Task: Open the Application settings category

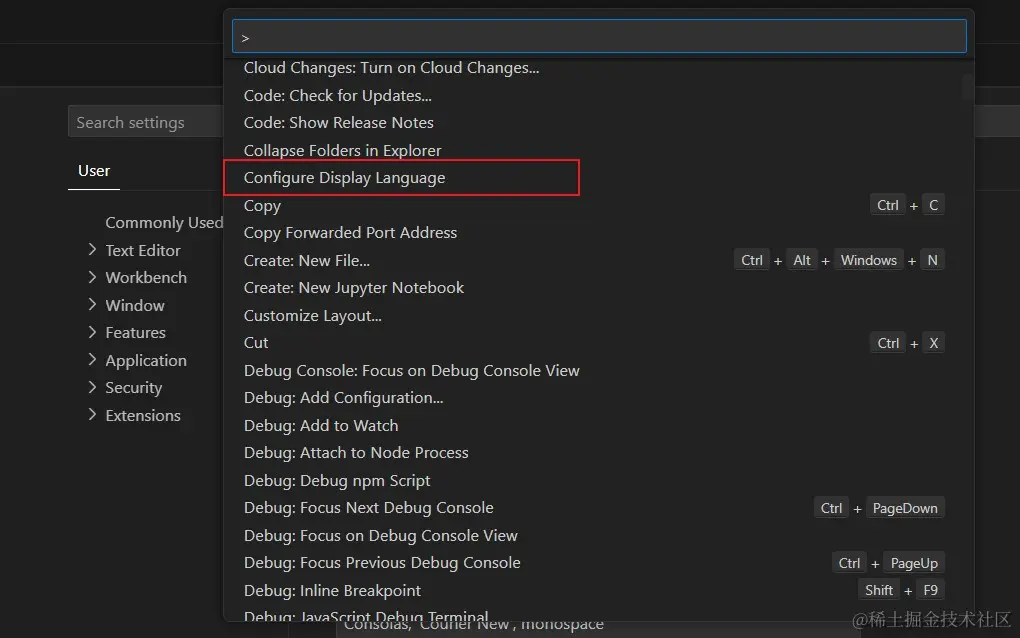Action: click(x=146, y=360)
